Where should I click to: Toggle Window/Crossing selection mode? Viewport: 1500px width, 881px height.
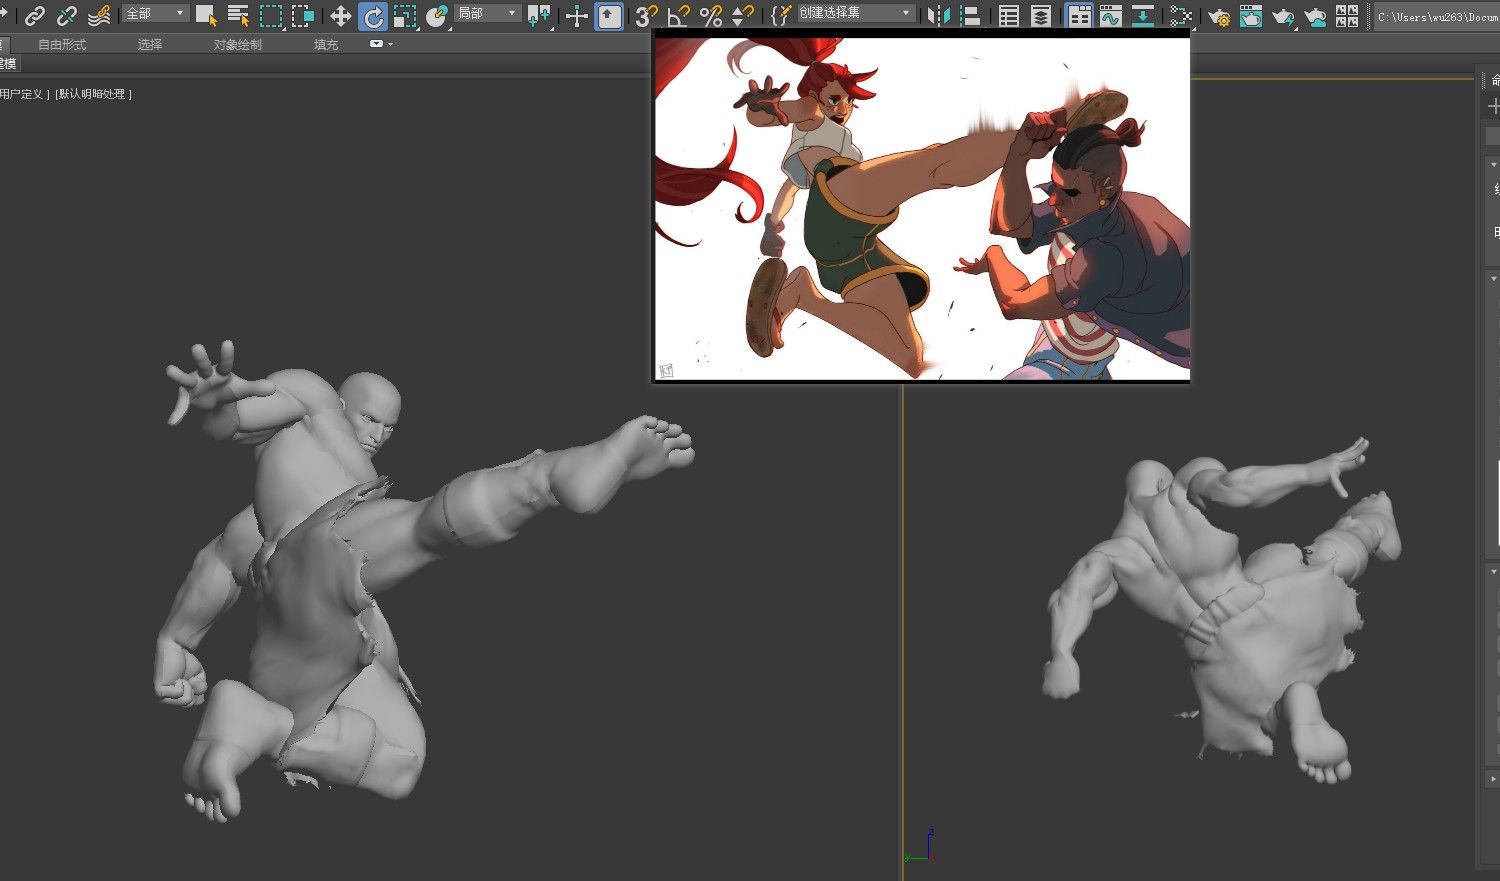[x=303, y=15]
